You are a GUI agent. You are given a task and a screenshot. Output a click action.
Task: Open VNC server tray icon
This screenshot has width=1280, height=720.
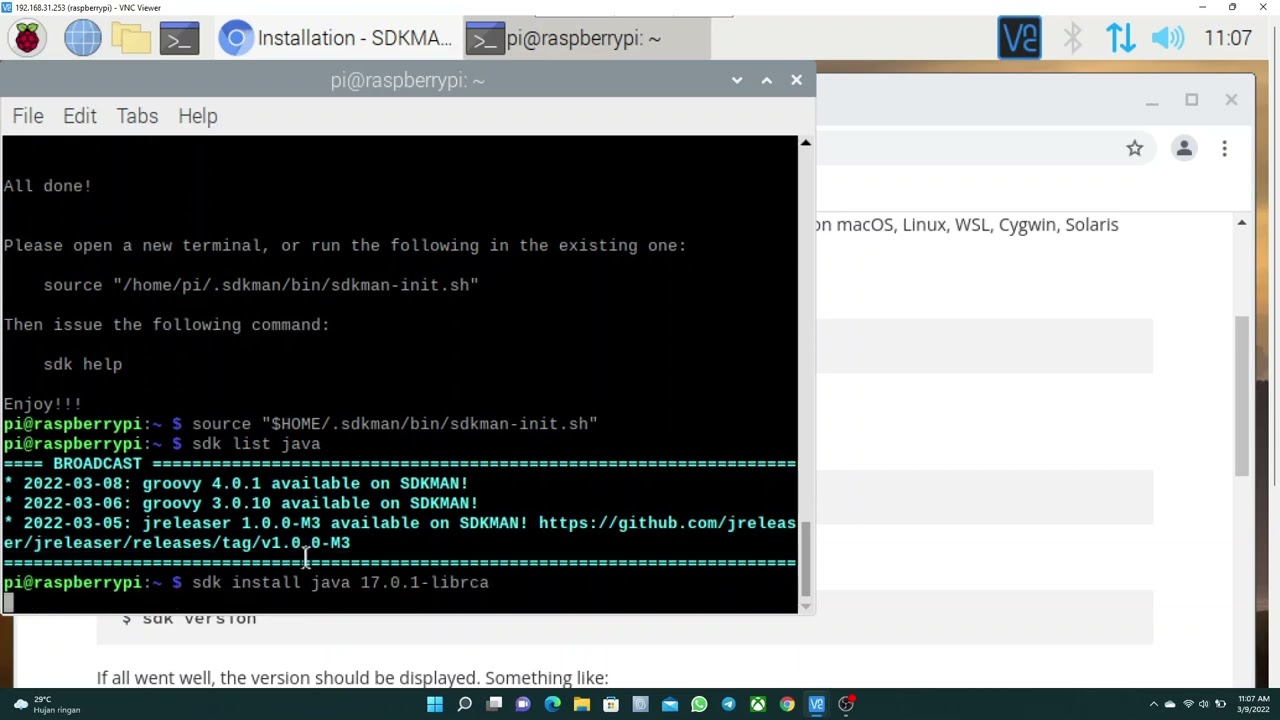point(1019,38)
